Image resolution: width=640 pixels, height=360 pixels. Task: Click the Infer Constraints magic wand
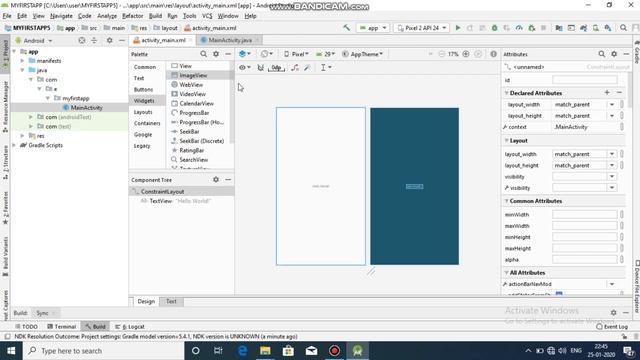307,67
